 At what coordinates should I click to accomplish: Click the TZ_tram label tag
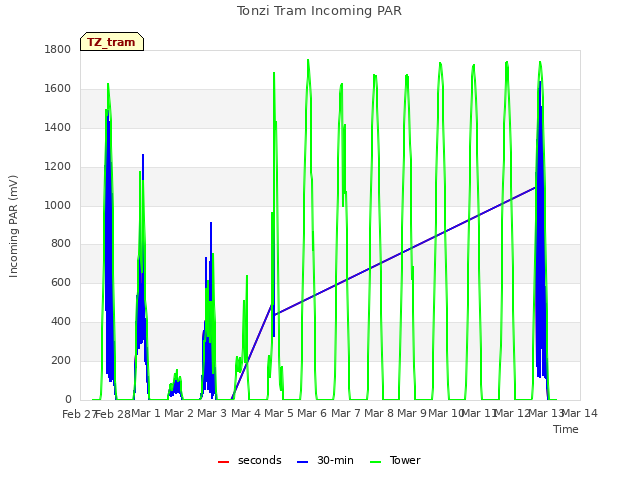(x=112, y=42)
